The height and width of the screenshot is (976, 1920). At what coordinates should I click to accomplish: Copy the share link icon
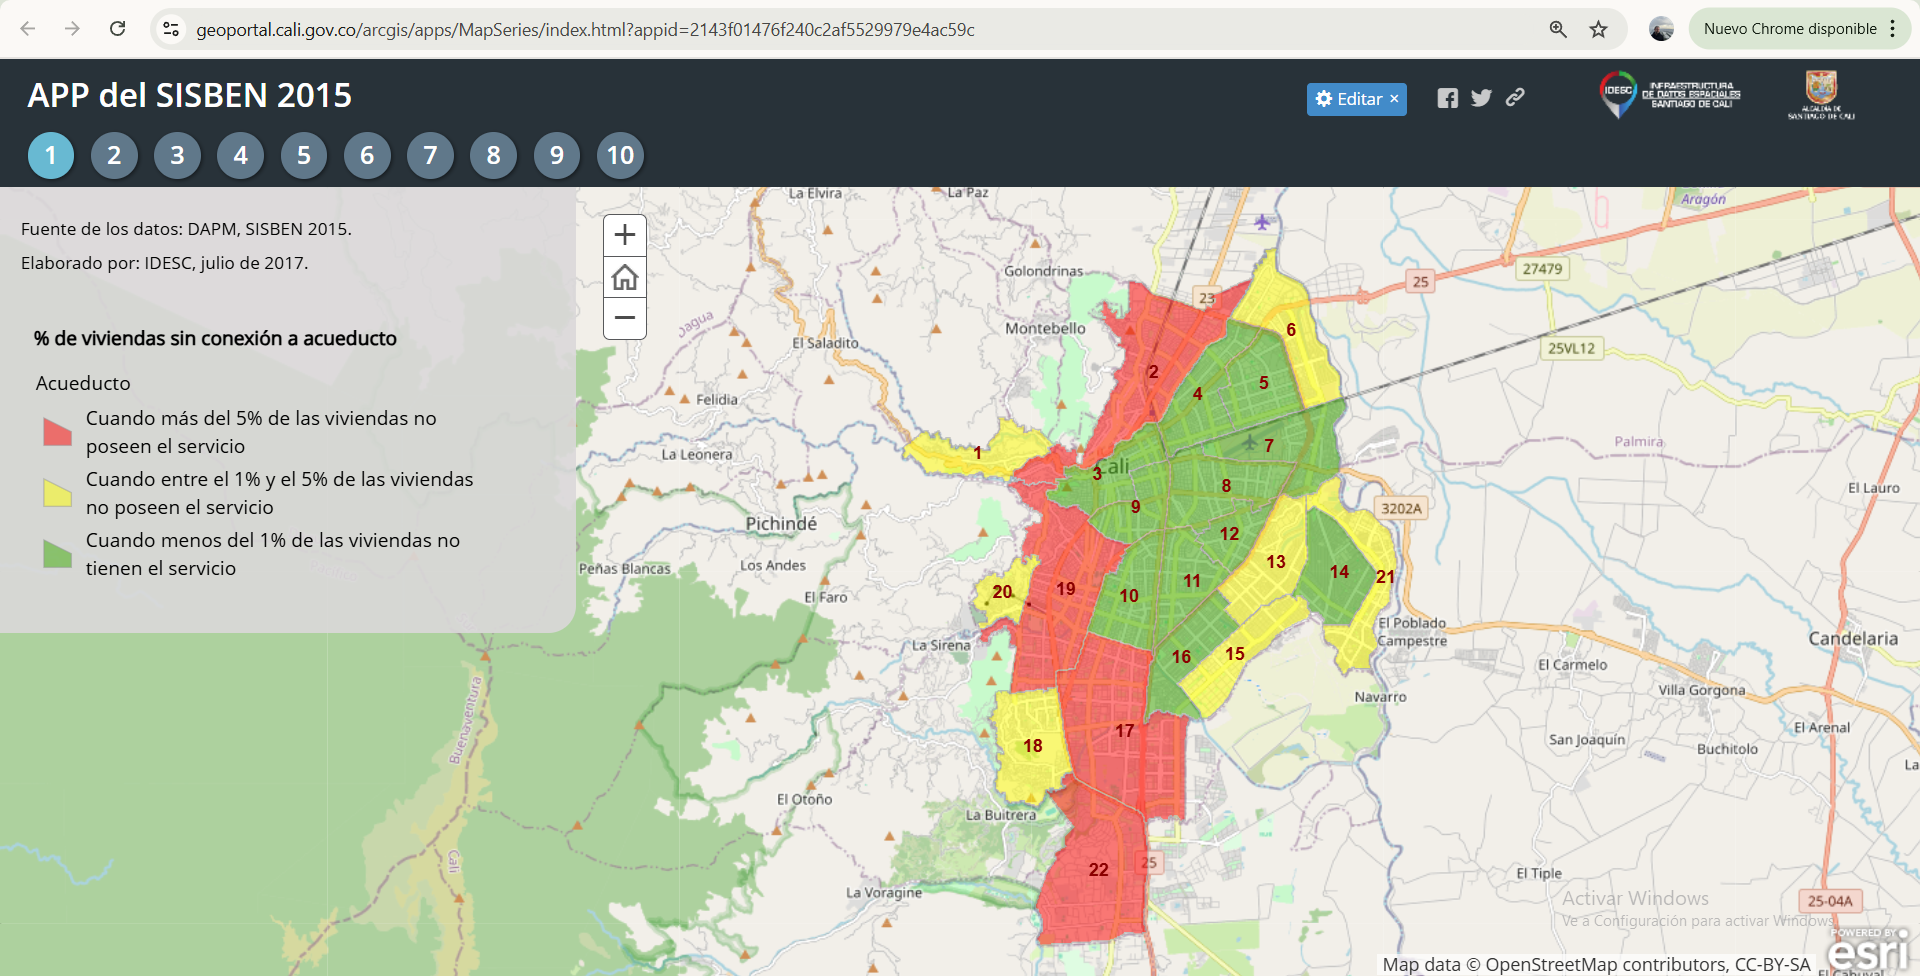click(1515, 97)
